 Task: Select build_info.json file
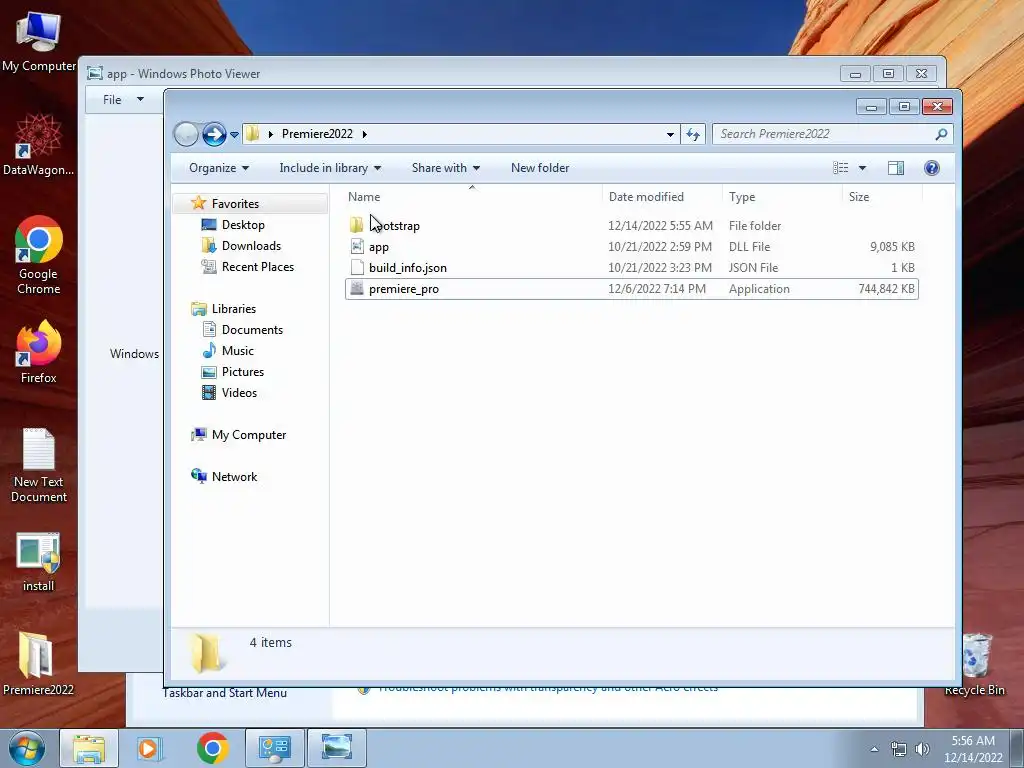click(x=632, y=268)
